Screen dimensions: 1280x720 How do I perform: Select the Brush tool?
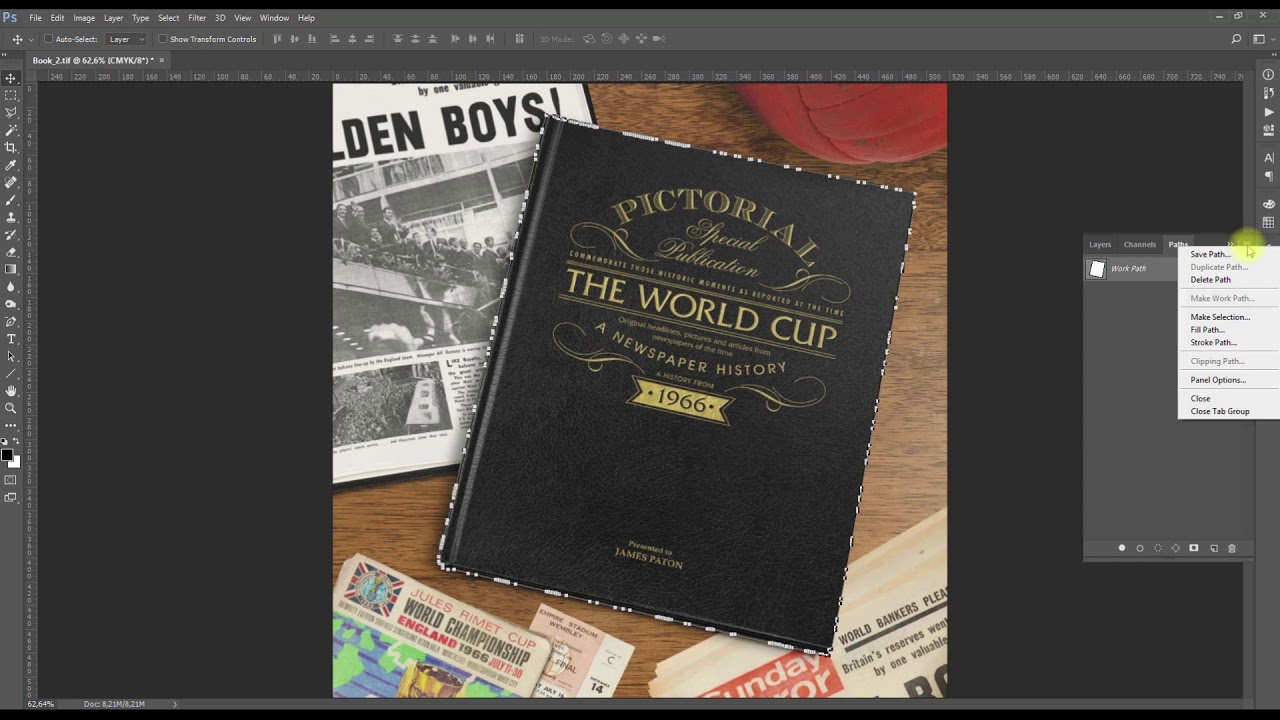[11, 200]
